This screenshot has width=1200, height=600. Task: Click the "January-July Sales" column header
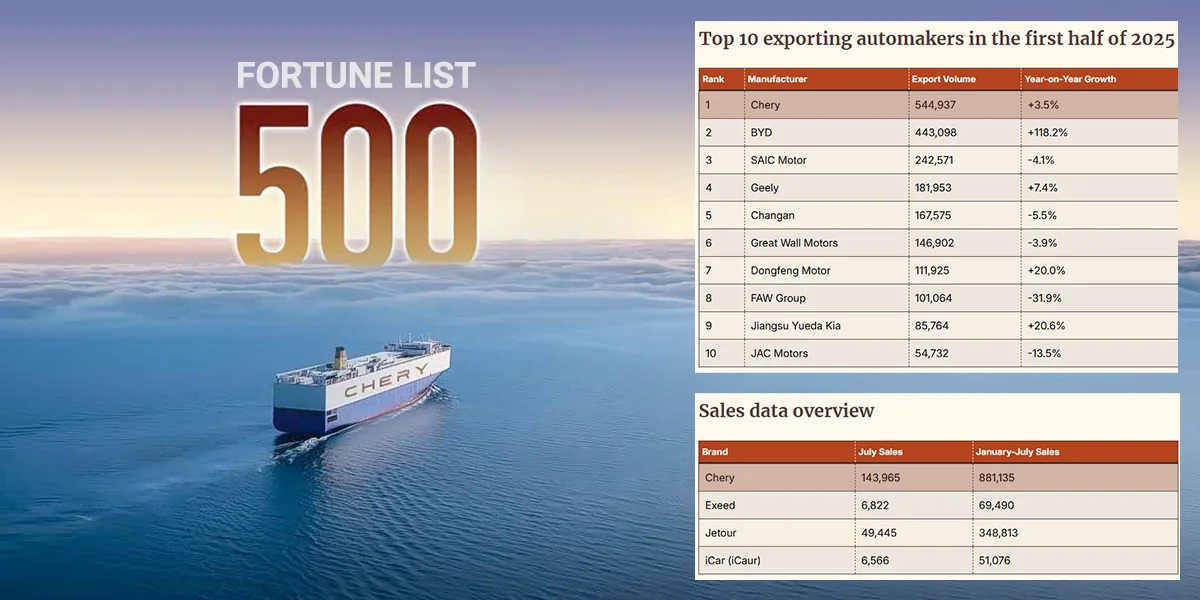[1017, 452]
